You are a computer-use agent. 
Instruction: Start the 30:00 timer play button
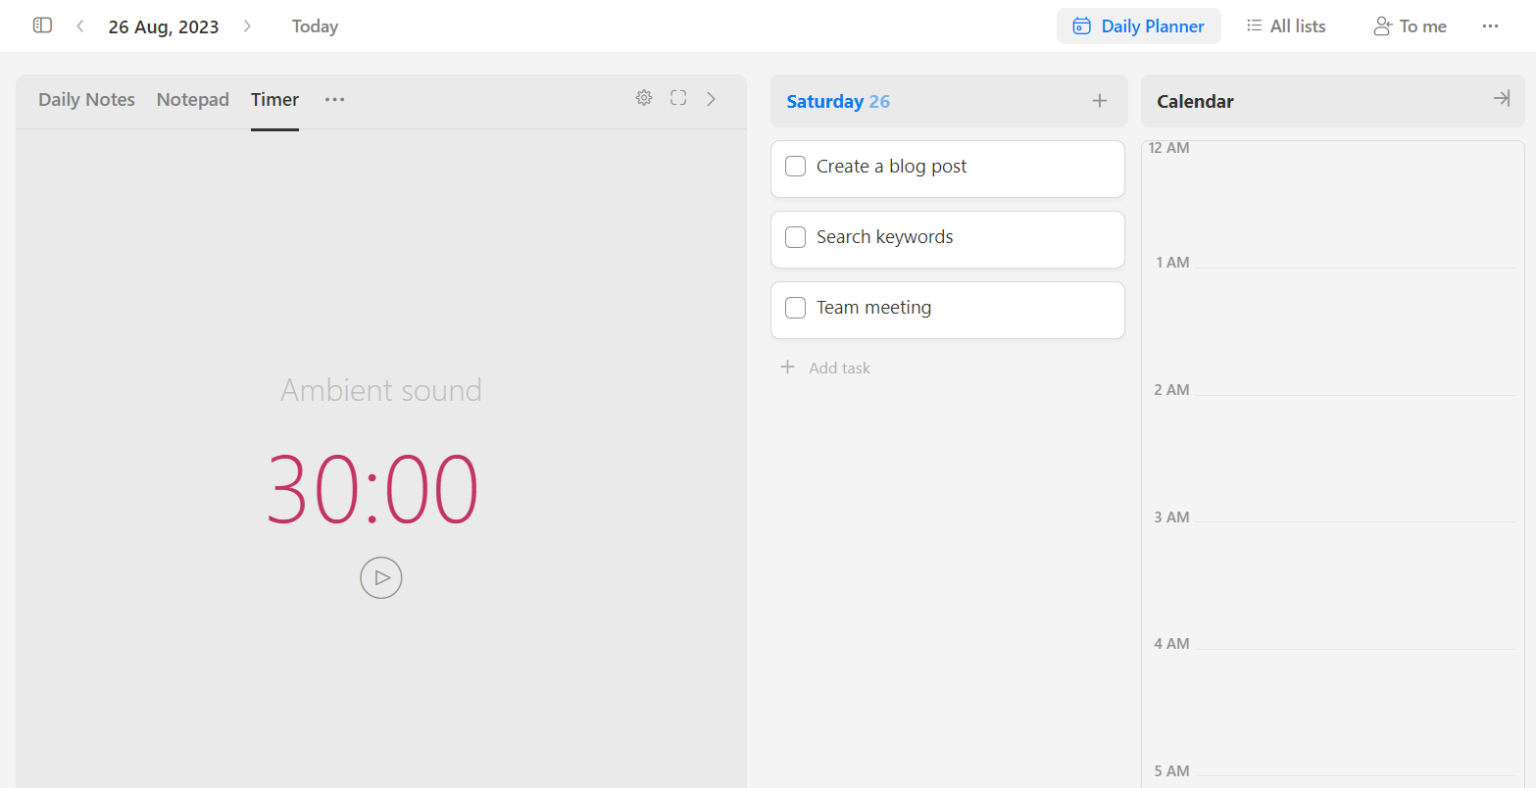(x=381, y=578)
